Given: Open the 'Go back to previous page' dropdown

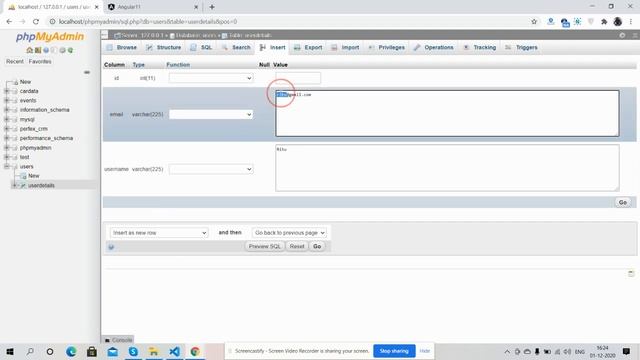Looking at the screenshot, I should tap(289, 233).
